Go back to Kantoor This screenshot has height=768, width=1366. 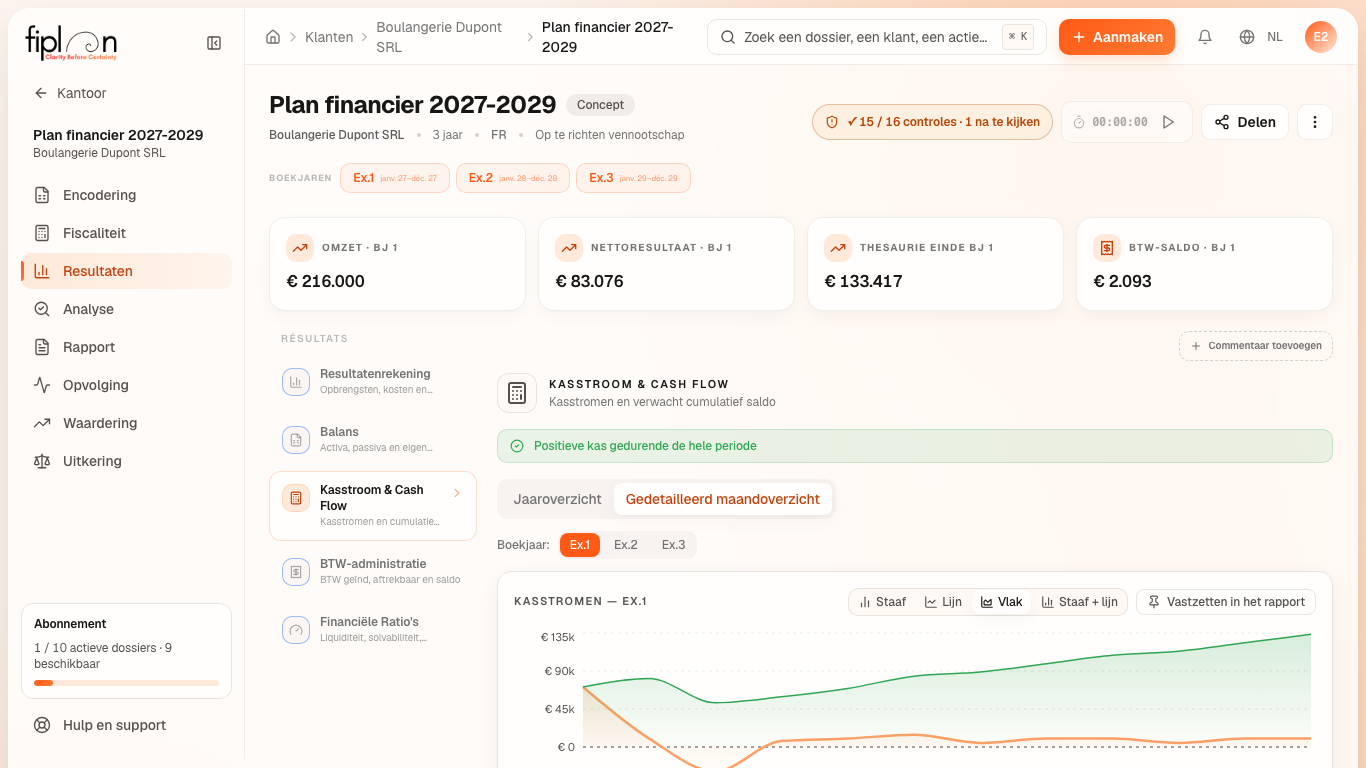click(70, 93)
